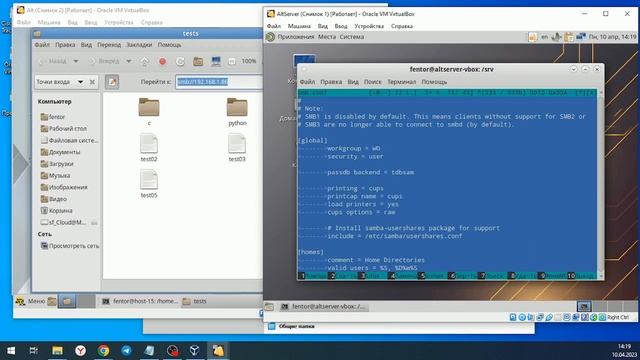Open Терминал menu in the terminal window
Screen dimensions: 640x360
[402, 82]
